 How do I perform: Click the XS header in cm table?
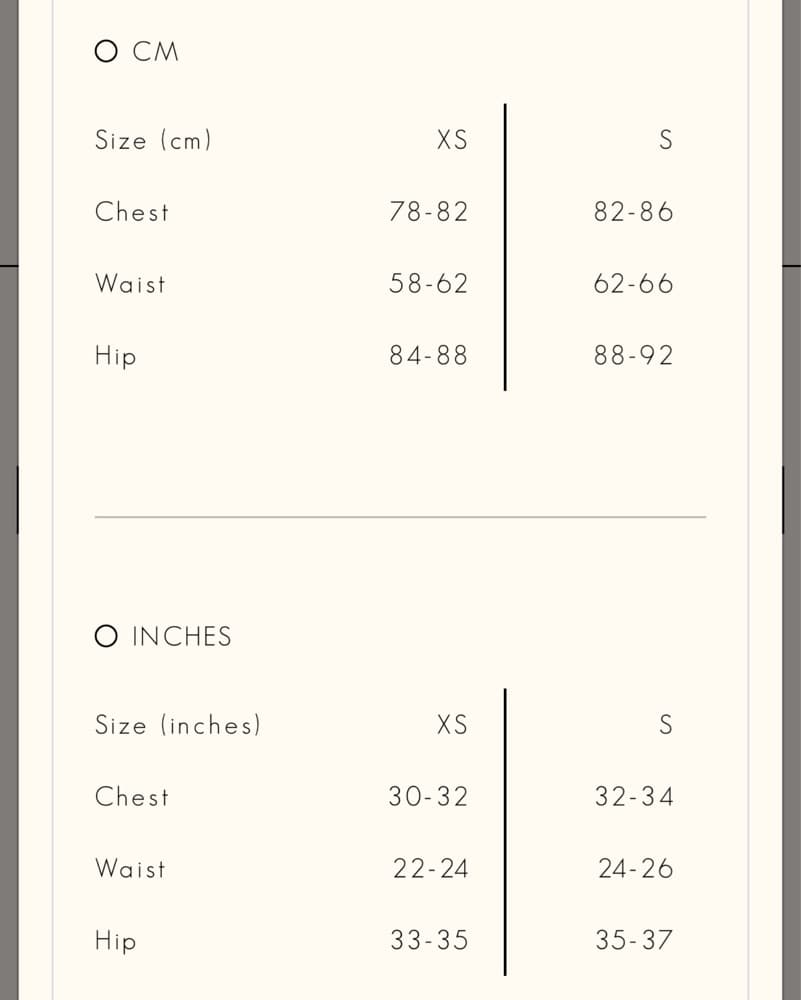point(452,140)
